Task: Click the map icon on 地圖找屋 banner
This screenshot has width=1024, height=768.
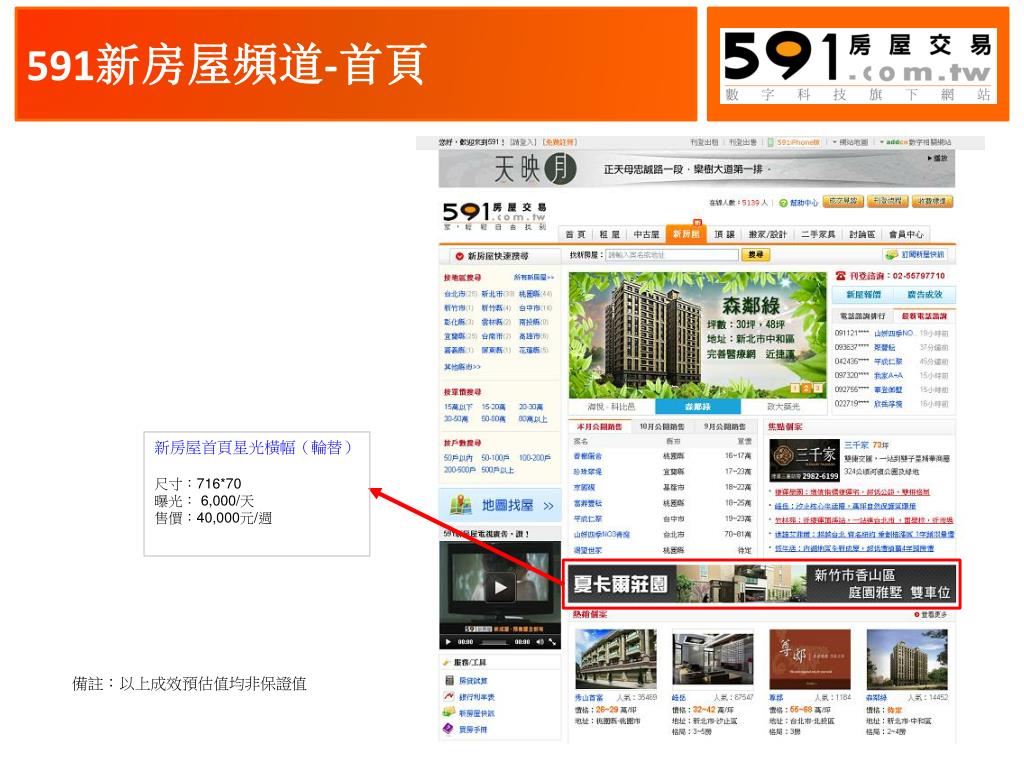Action: point(461,505)
